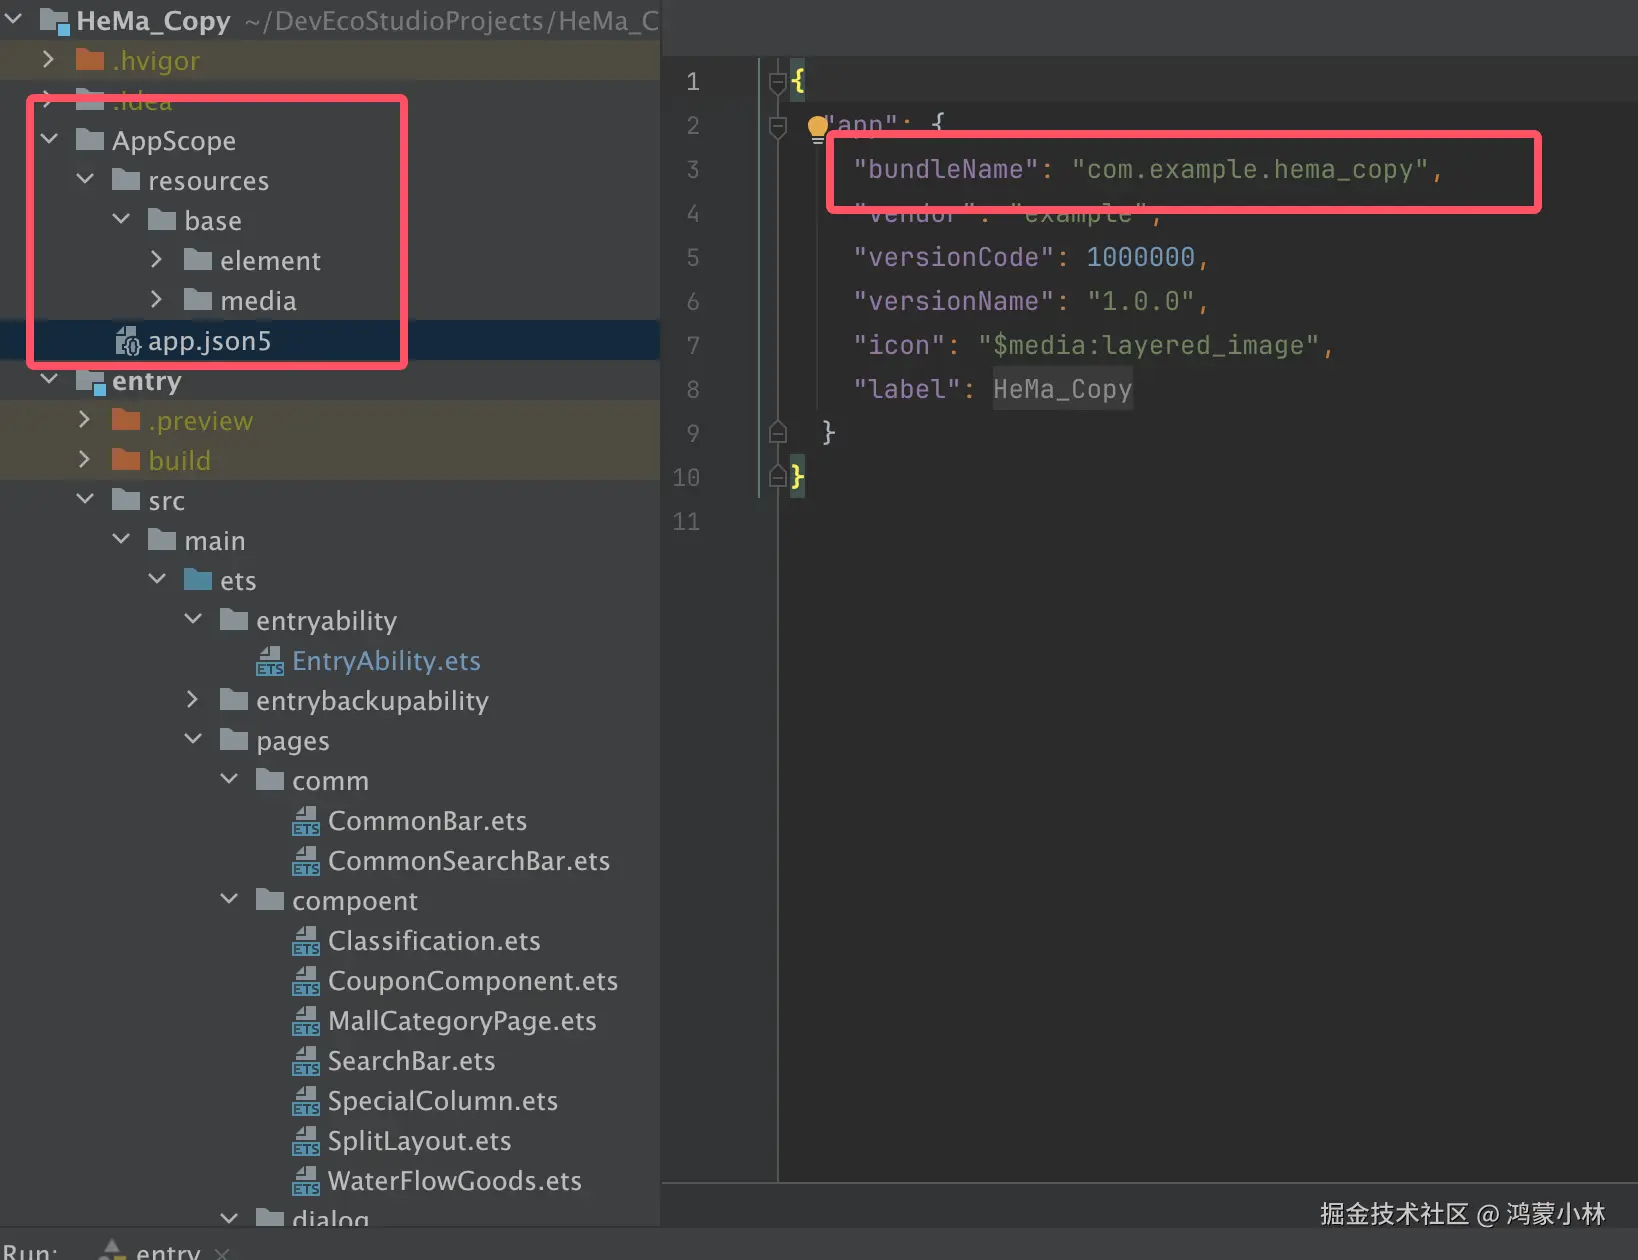Click the "1.0.0" version name value

coord(1141,302)
